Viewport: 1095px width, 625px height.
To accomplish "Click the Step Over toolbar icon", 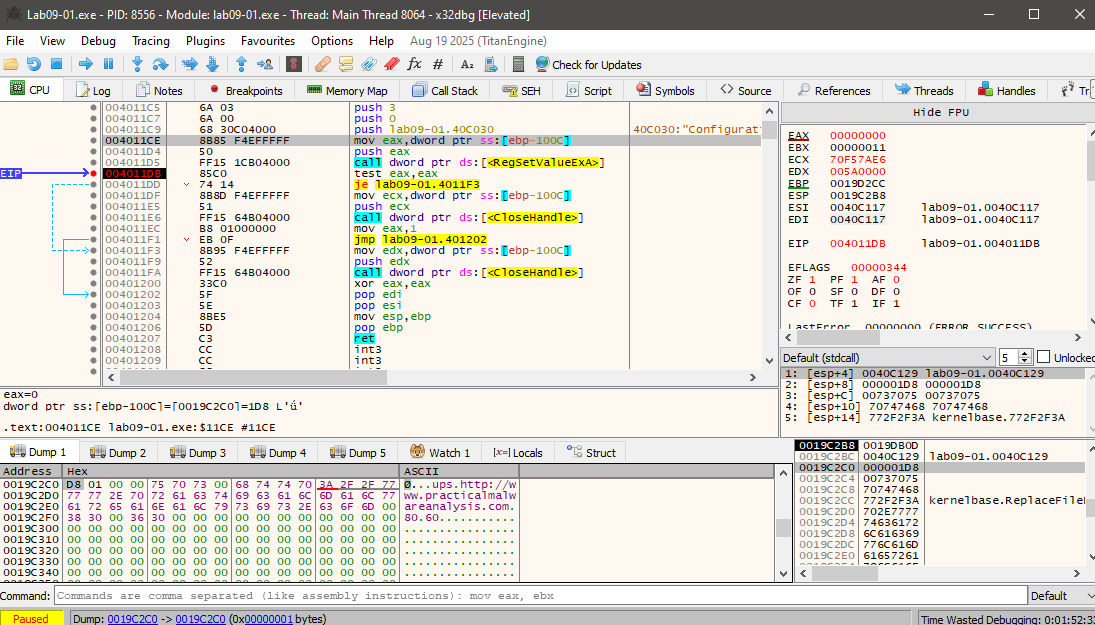I will 161,64.
